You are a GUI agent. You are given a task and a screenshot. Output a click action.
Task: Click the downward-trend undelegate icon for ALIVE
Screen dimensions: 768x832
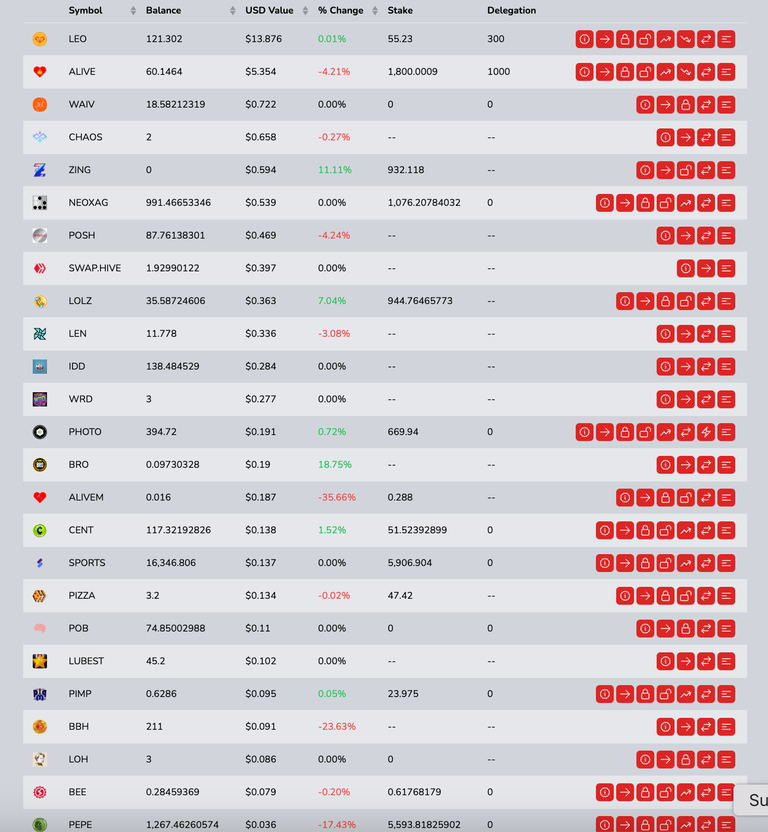click(x=686, y=72)
